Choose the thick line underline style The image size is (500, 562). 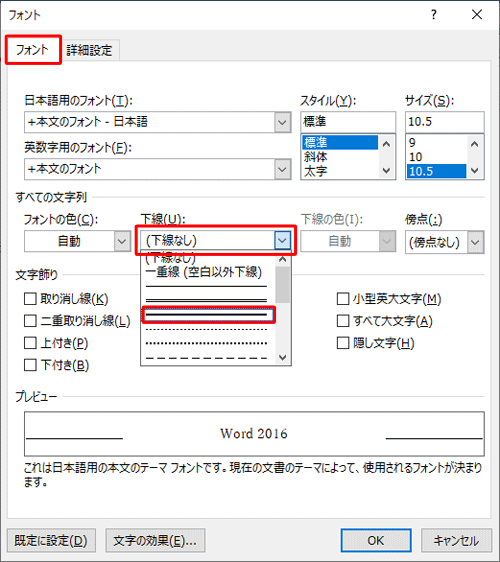click(209, 315)
